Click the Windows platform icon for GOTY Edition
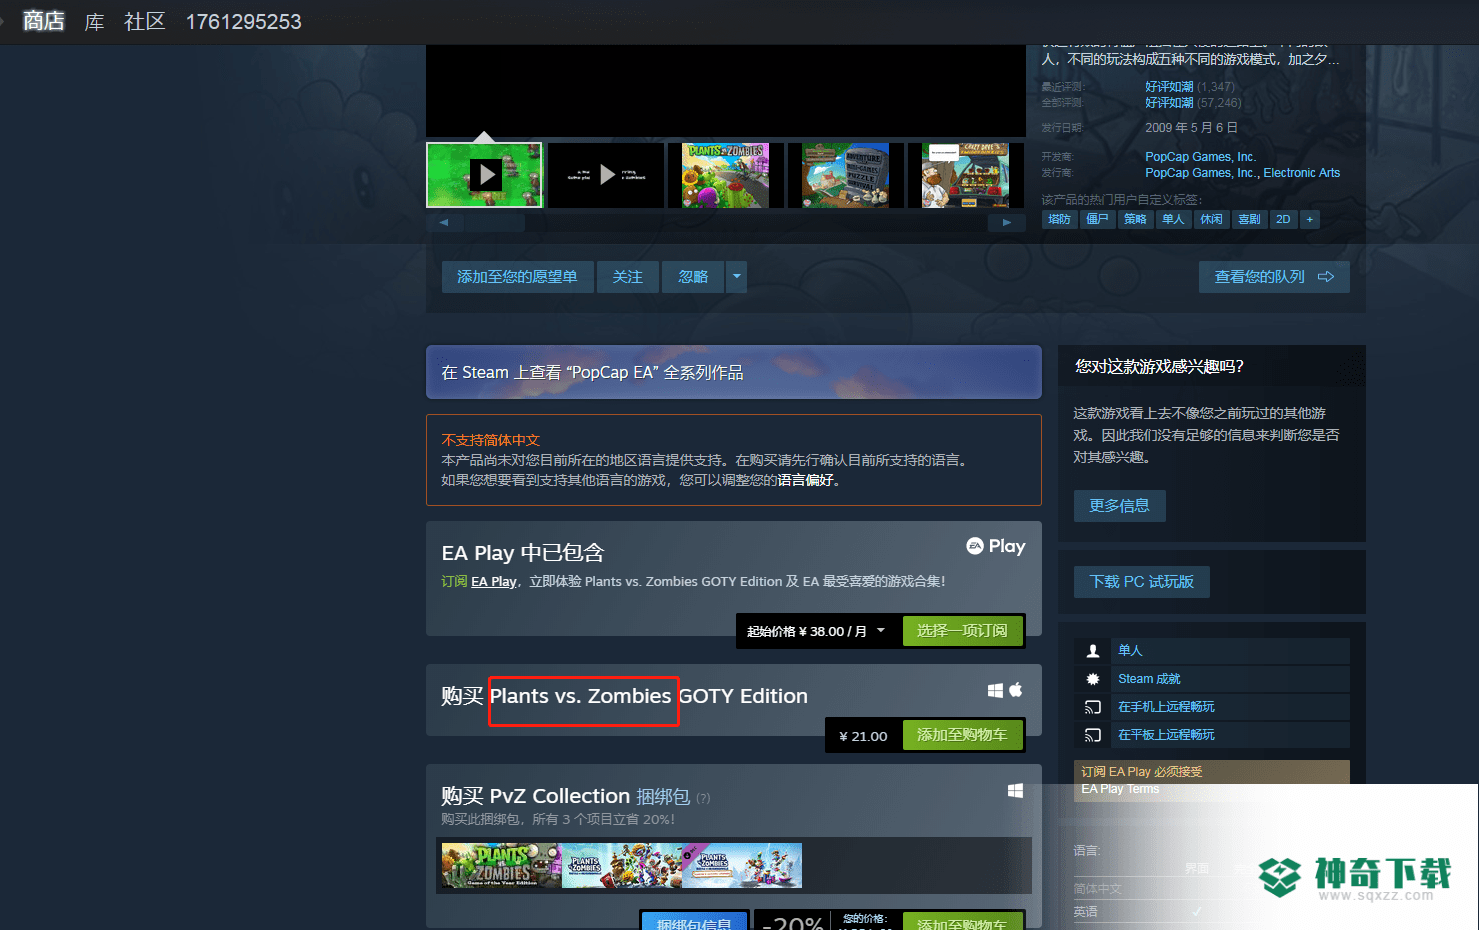Viewport: 1479px width, 930px height. click(x=995, y=690)
